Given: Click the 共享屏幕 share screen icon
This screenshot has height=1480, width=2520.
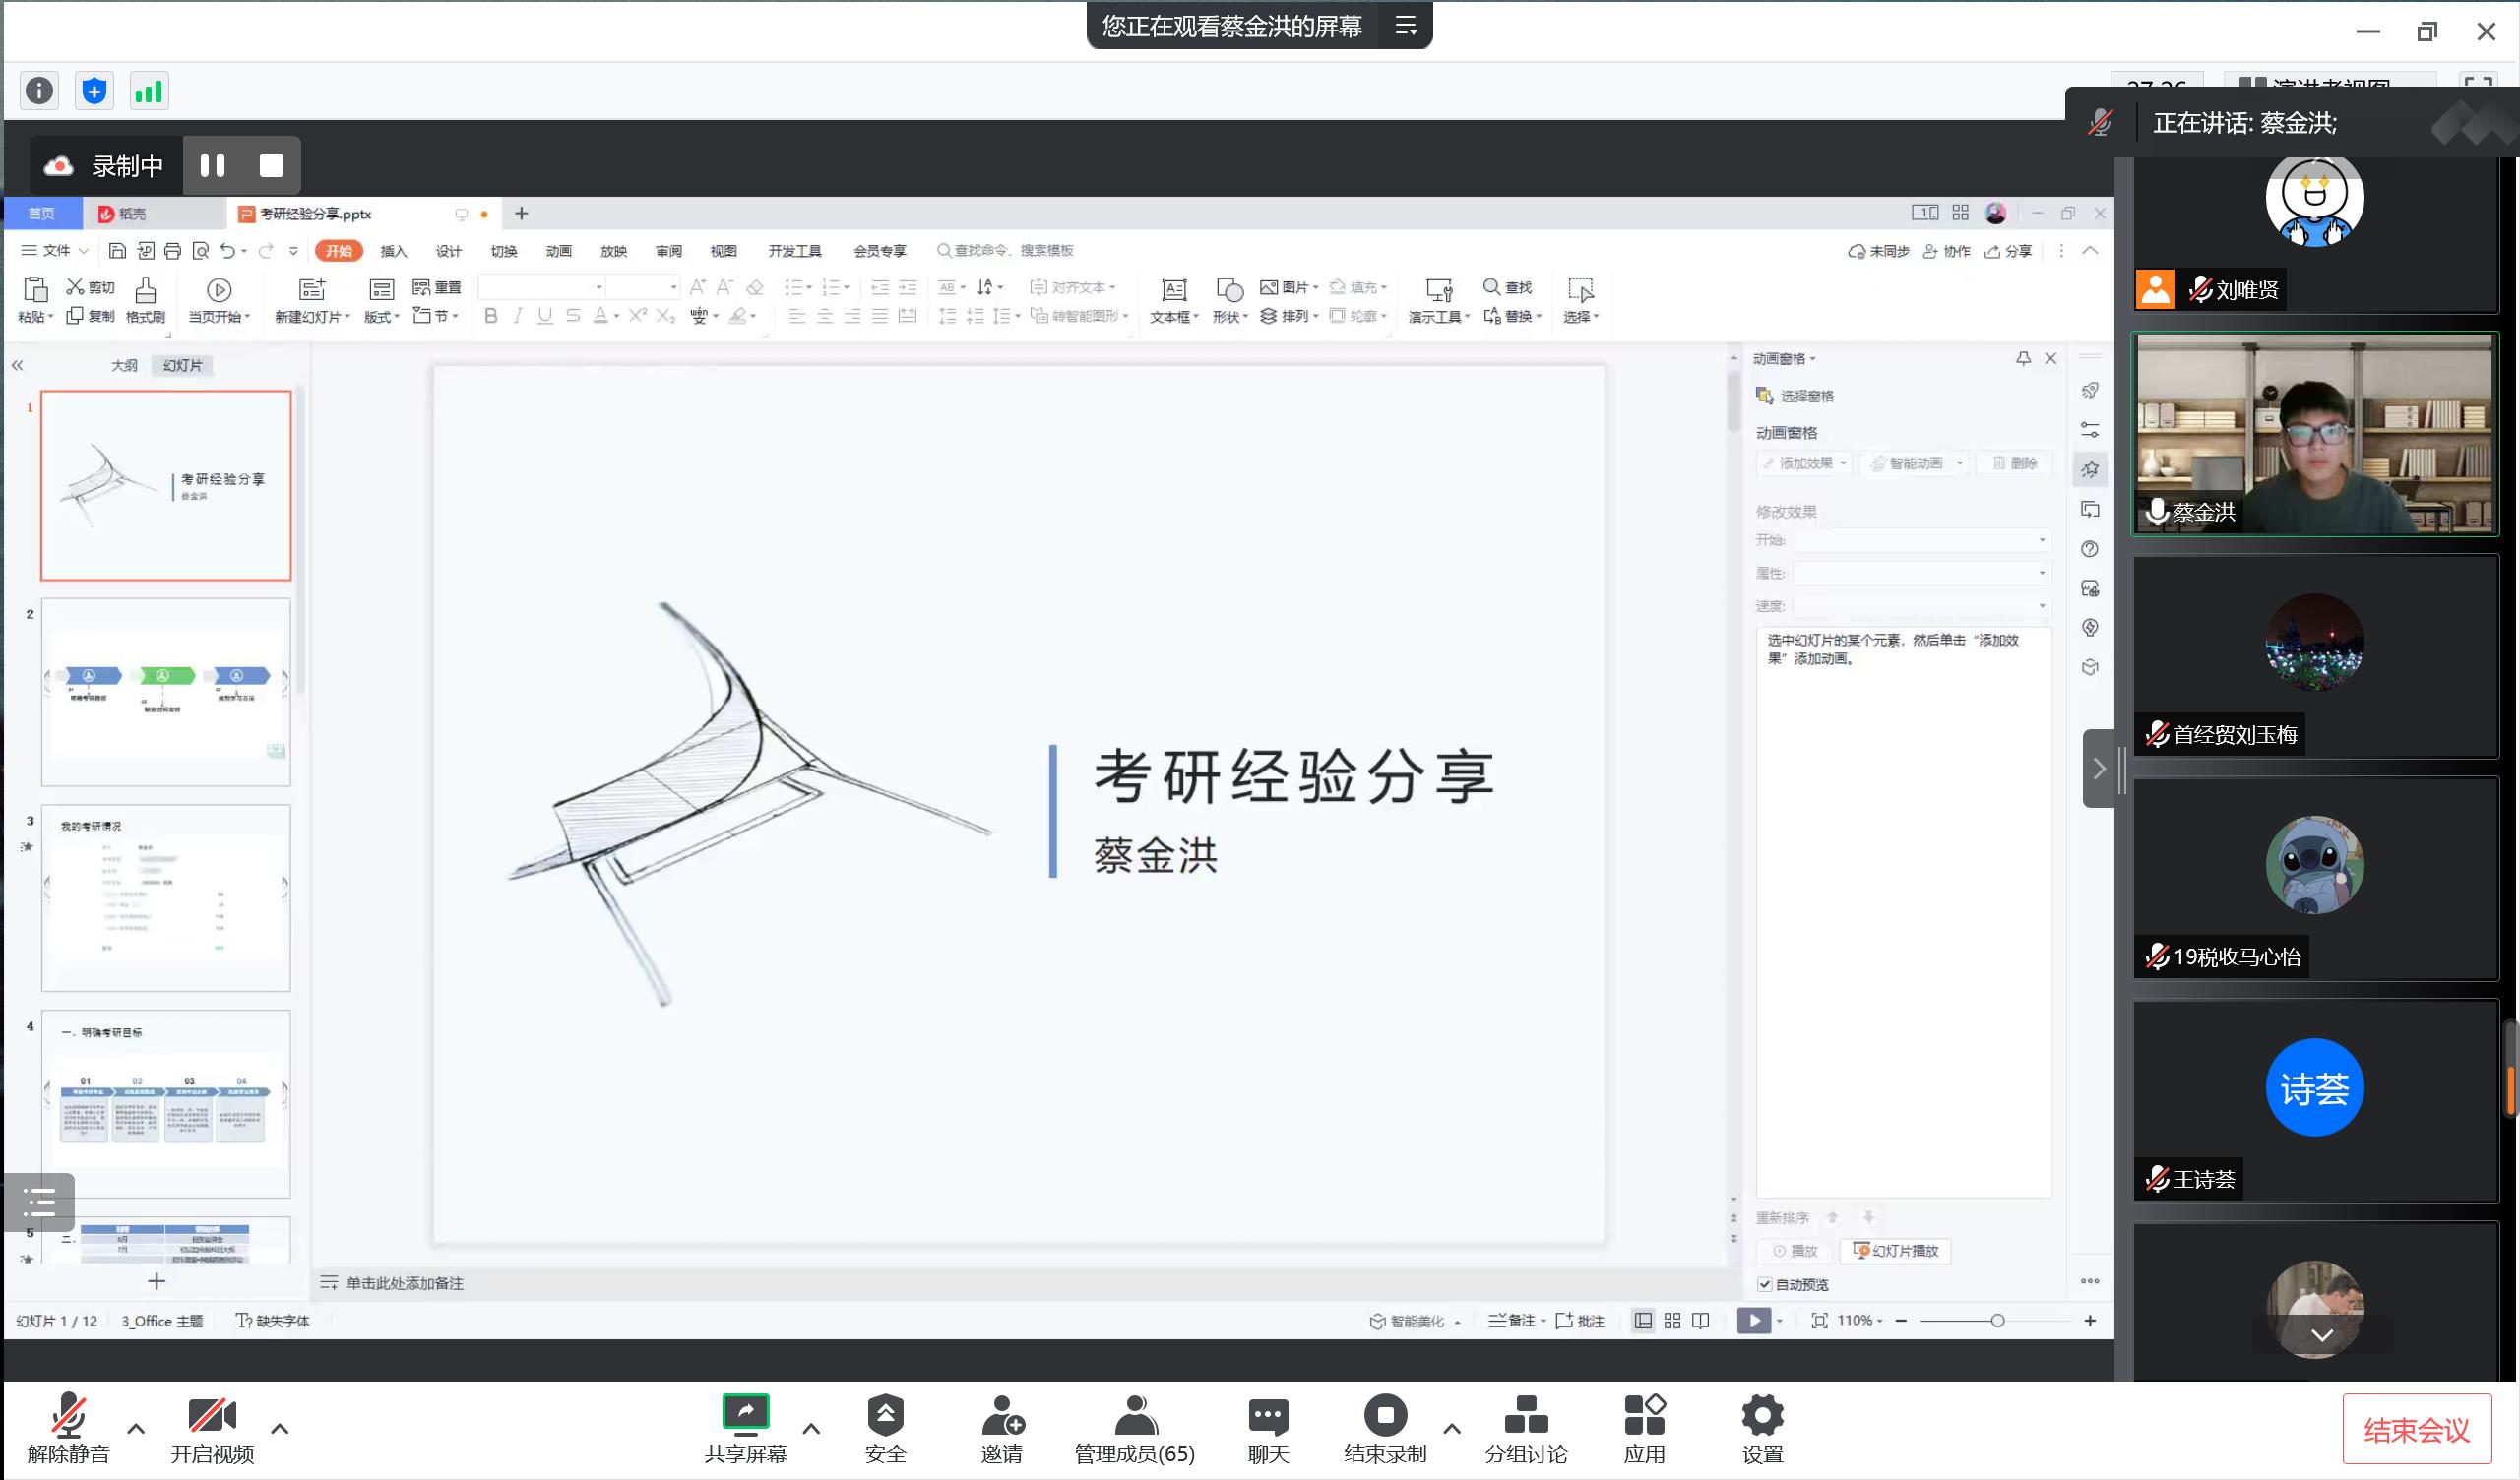Looking at the screenshot, I should [745, 1414].
